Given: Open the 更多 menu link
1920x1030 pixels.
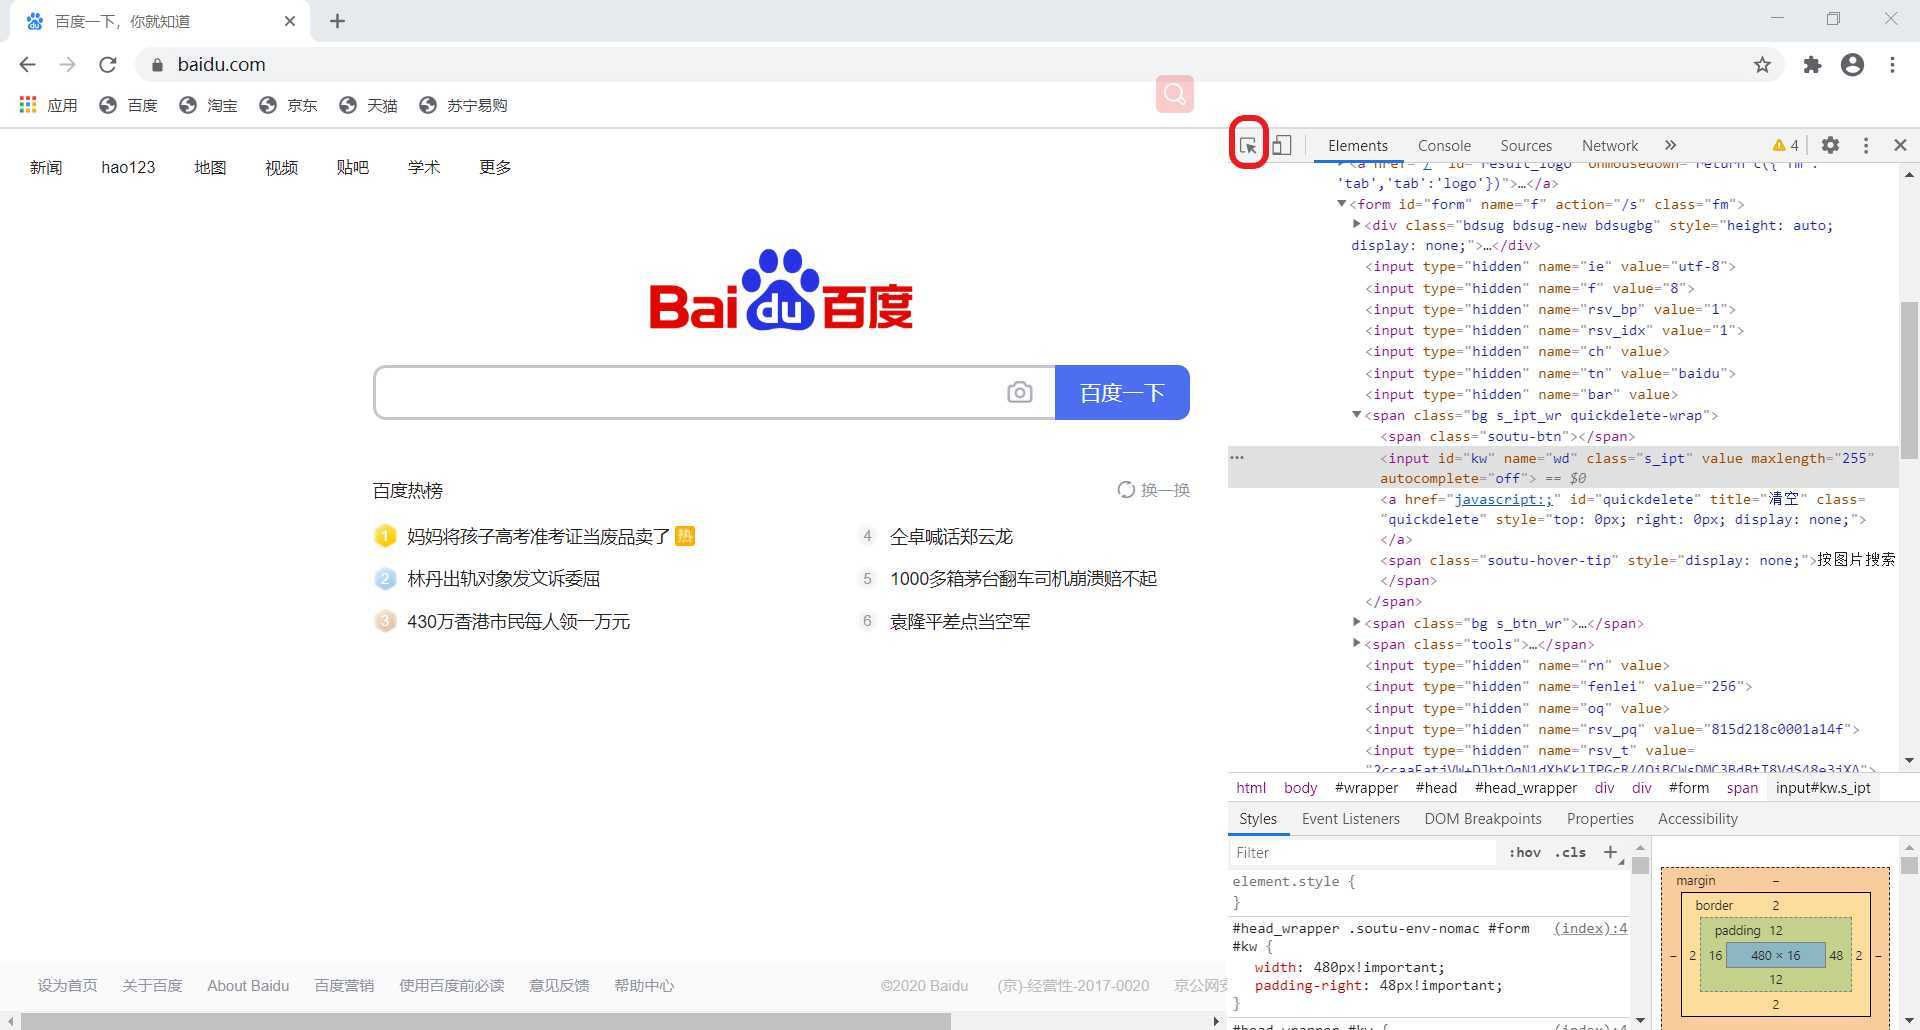Looking at the screenshot, I should click(495, 168).
